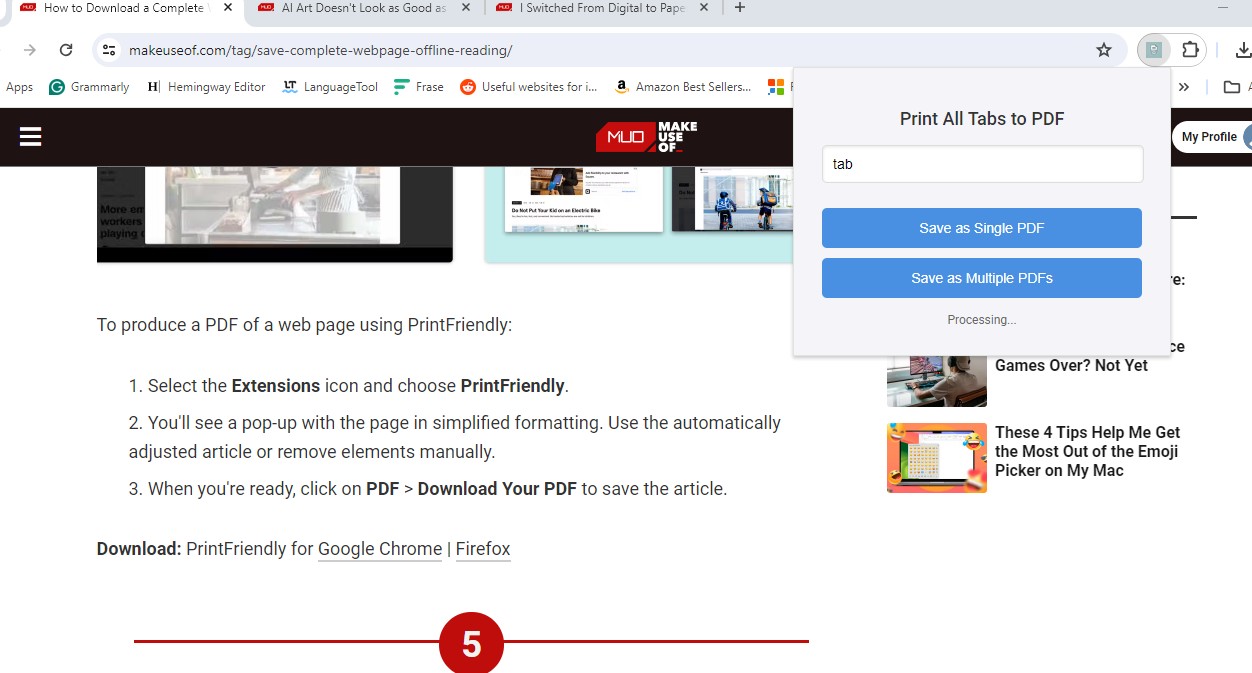
Task: Open Frase bookmark
Action: pos(419,87)
